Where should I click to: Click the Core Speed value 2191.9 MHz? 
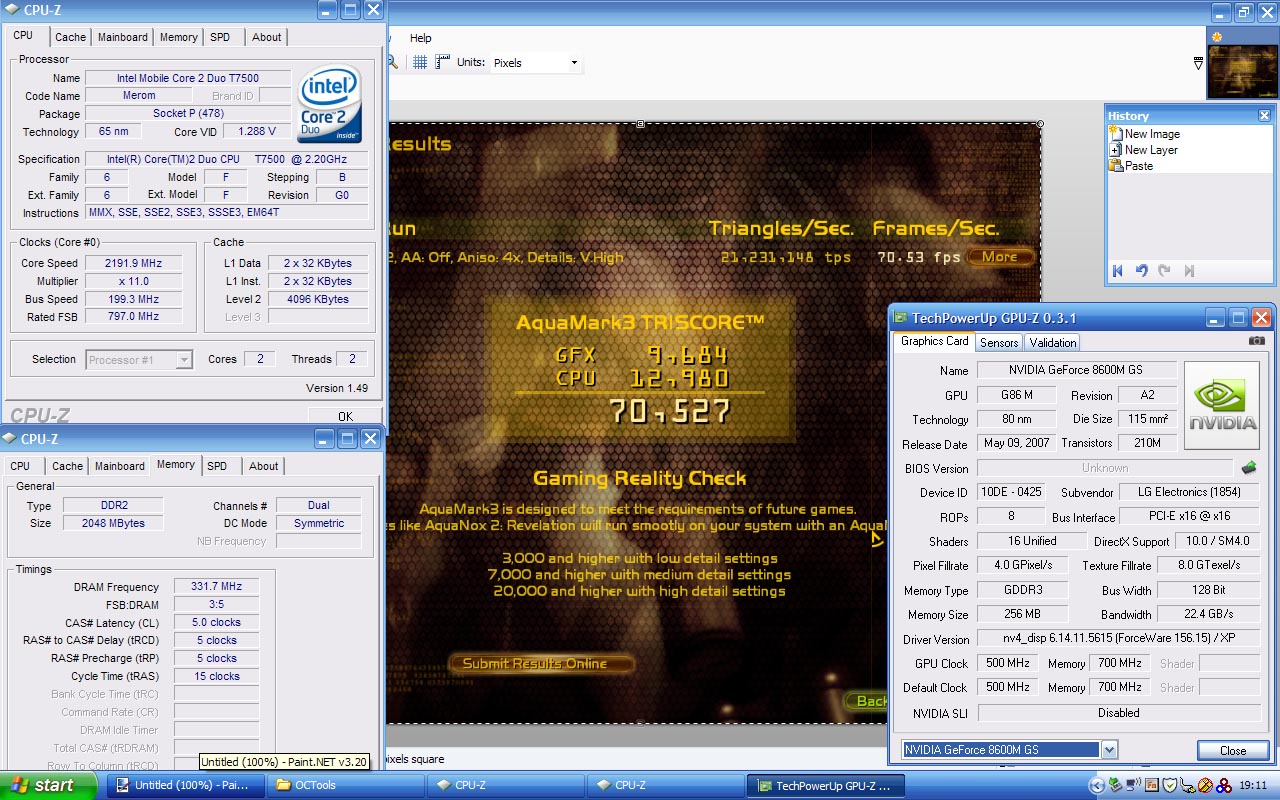pos(133,263)
